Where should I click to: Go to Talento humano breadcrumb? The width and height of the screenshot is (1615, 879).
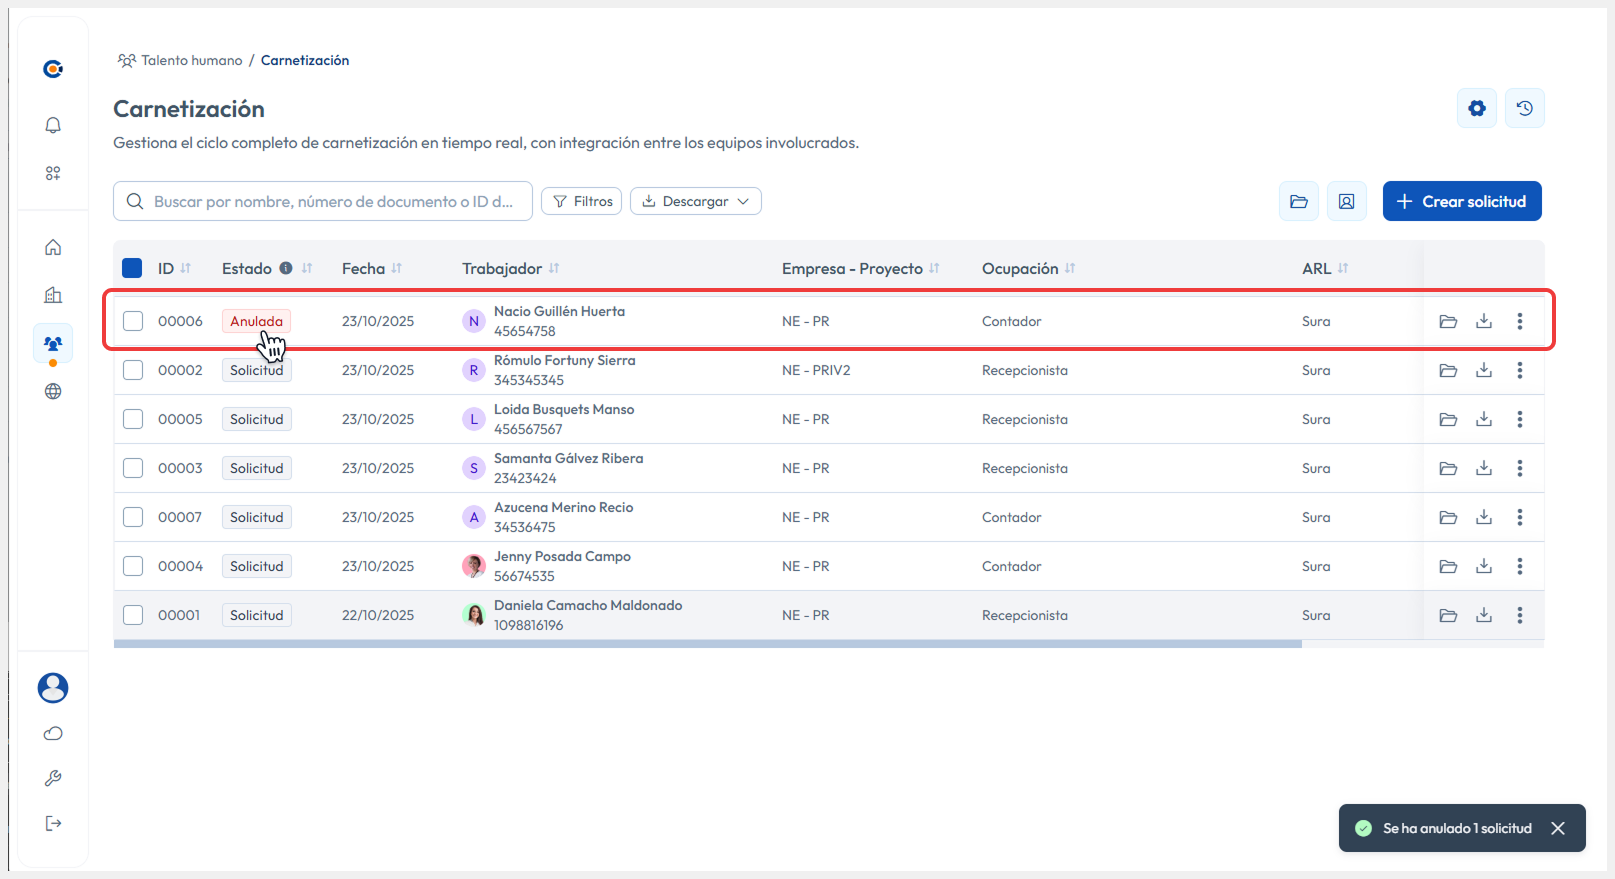coord(191,60)
